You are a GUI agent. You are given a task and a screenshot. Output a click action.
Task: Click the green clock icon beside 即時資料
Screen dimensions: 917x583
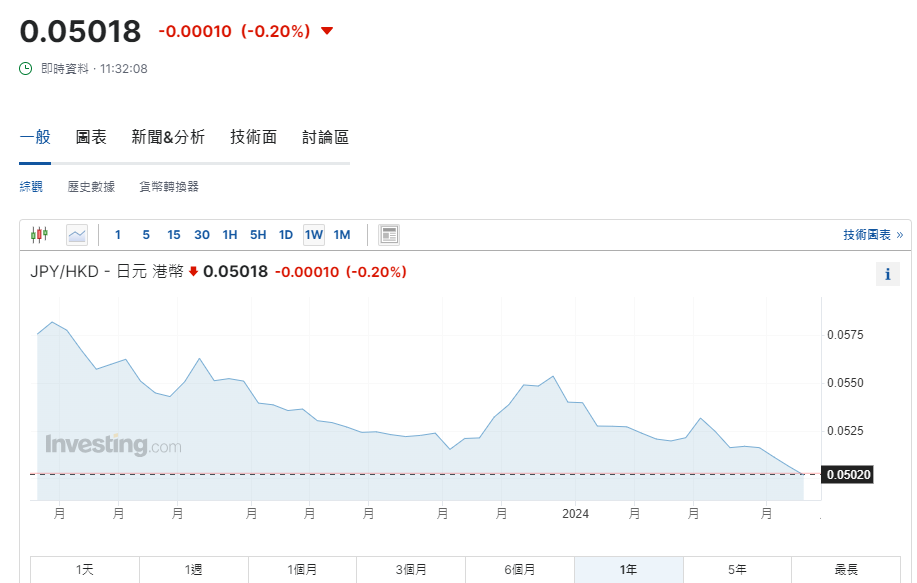tap(26, 69)
